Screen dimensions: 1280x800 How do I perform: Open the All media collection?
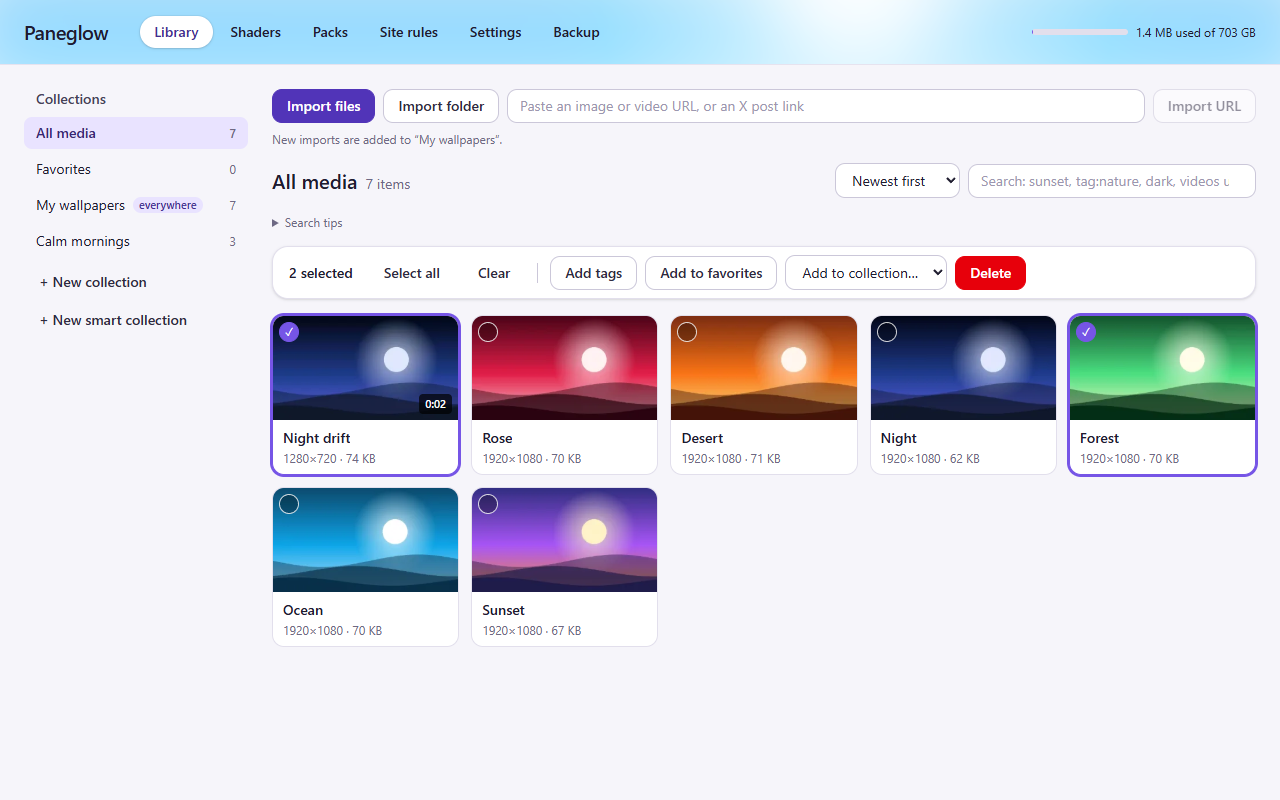[x=136, y=133]
